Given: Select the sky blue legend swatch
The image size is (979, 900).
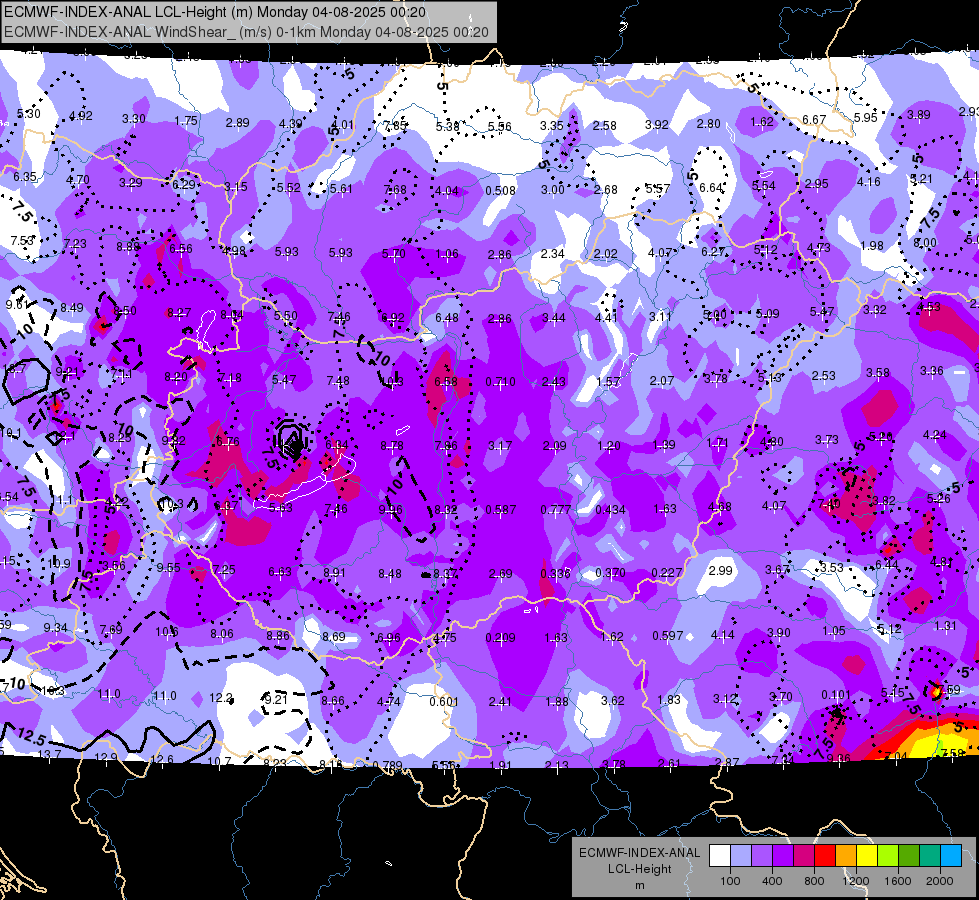Looking at the screenshot, I should 952,856.
